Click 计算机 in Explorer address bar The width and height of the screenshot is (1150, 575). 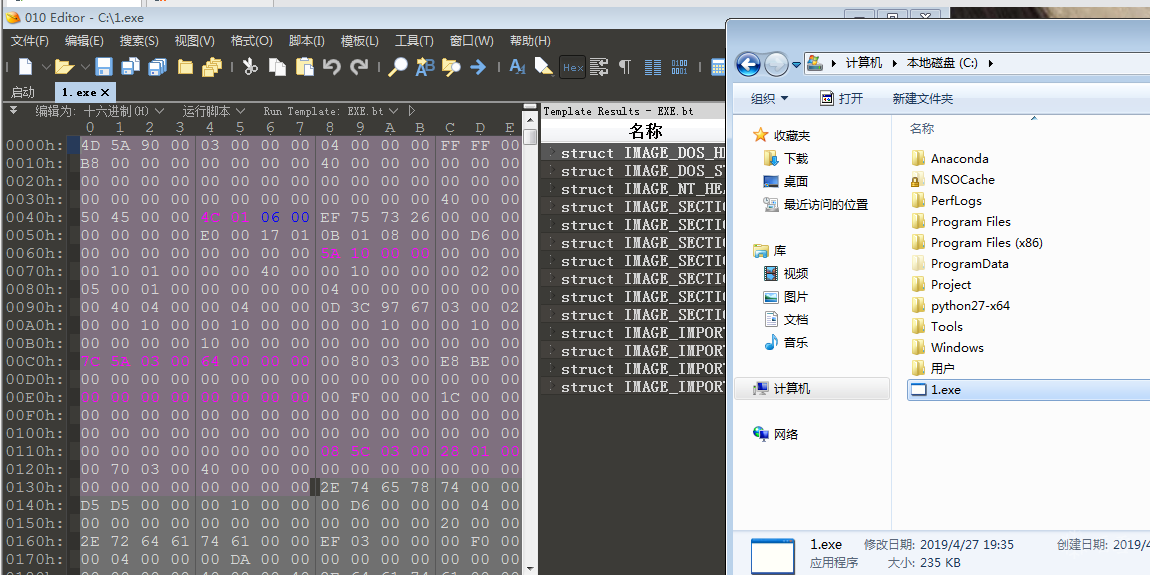(x=864, y=63)
